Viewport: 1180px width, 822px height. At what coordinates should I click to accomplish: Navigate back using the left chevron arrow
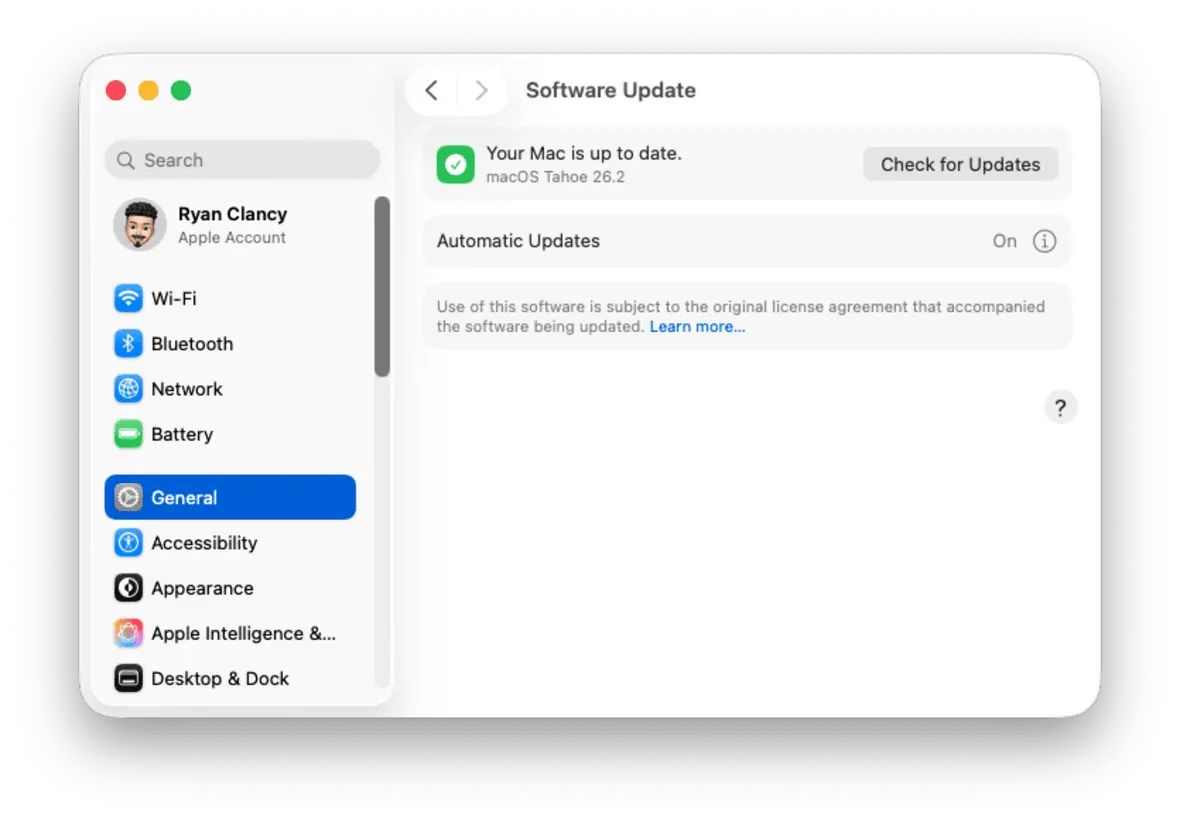(430, 90)
